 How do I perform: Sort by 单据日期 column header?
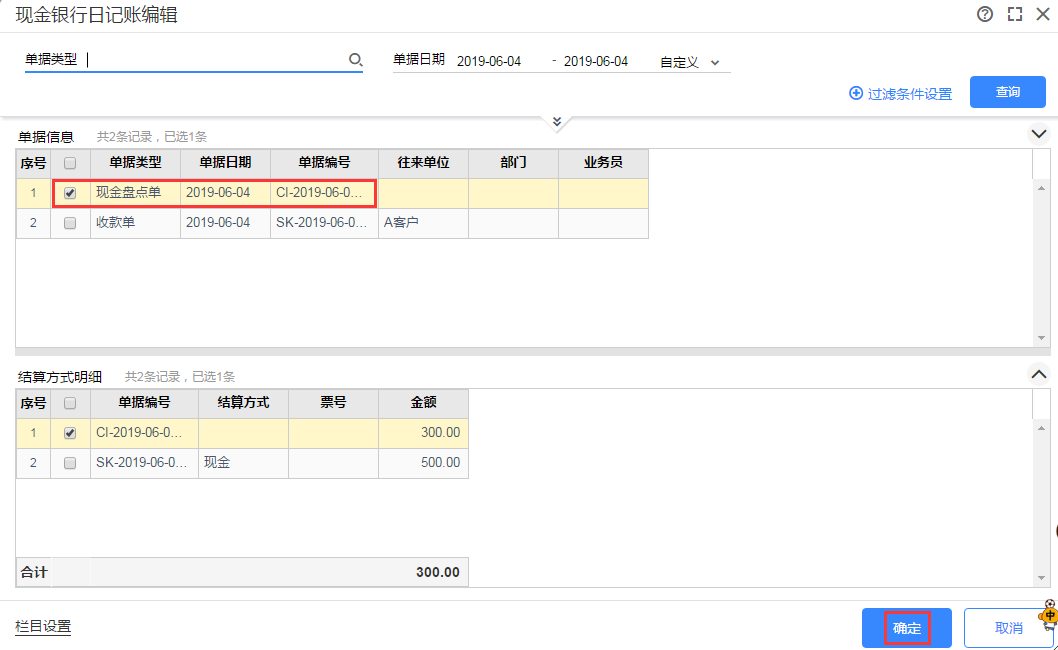click(x=225, y=163)
